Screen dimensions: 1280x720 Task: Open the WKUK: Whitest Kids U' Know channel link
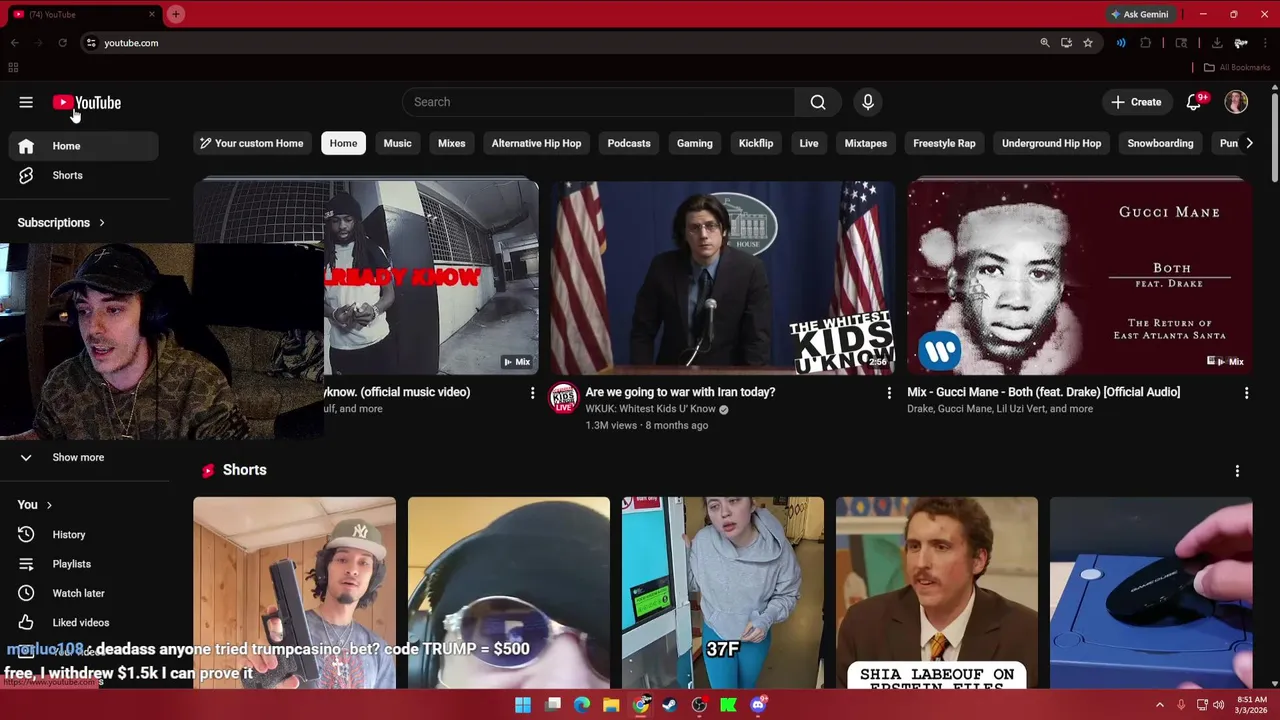point(650,409)
